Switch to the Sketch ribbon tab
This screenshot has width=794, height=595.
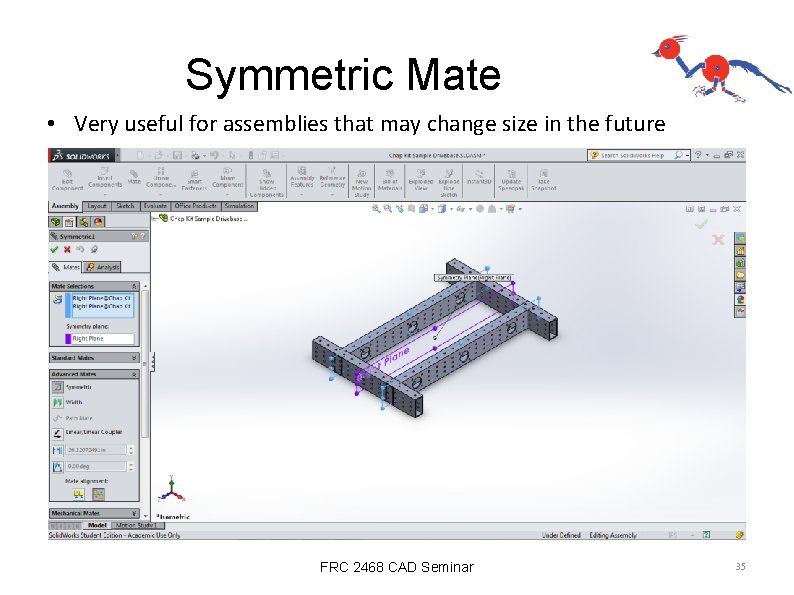coord(125,206)
